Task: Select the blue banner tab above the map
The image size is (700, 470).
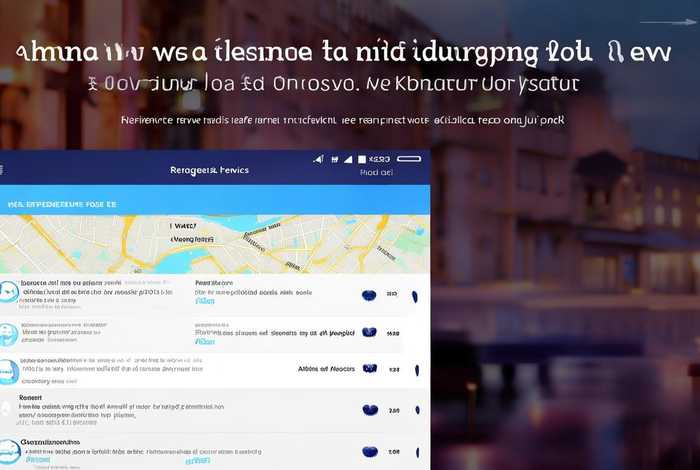Action: [62, 203]
